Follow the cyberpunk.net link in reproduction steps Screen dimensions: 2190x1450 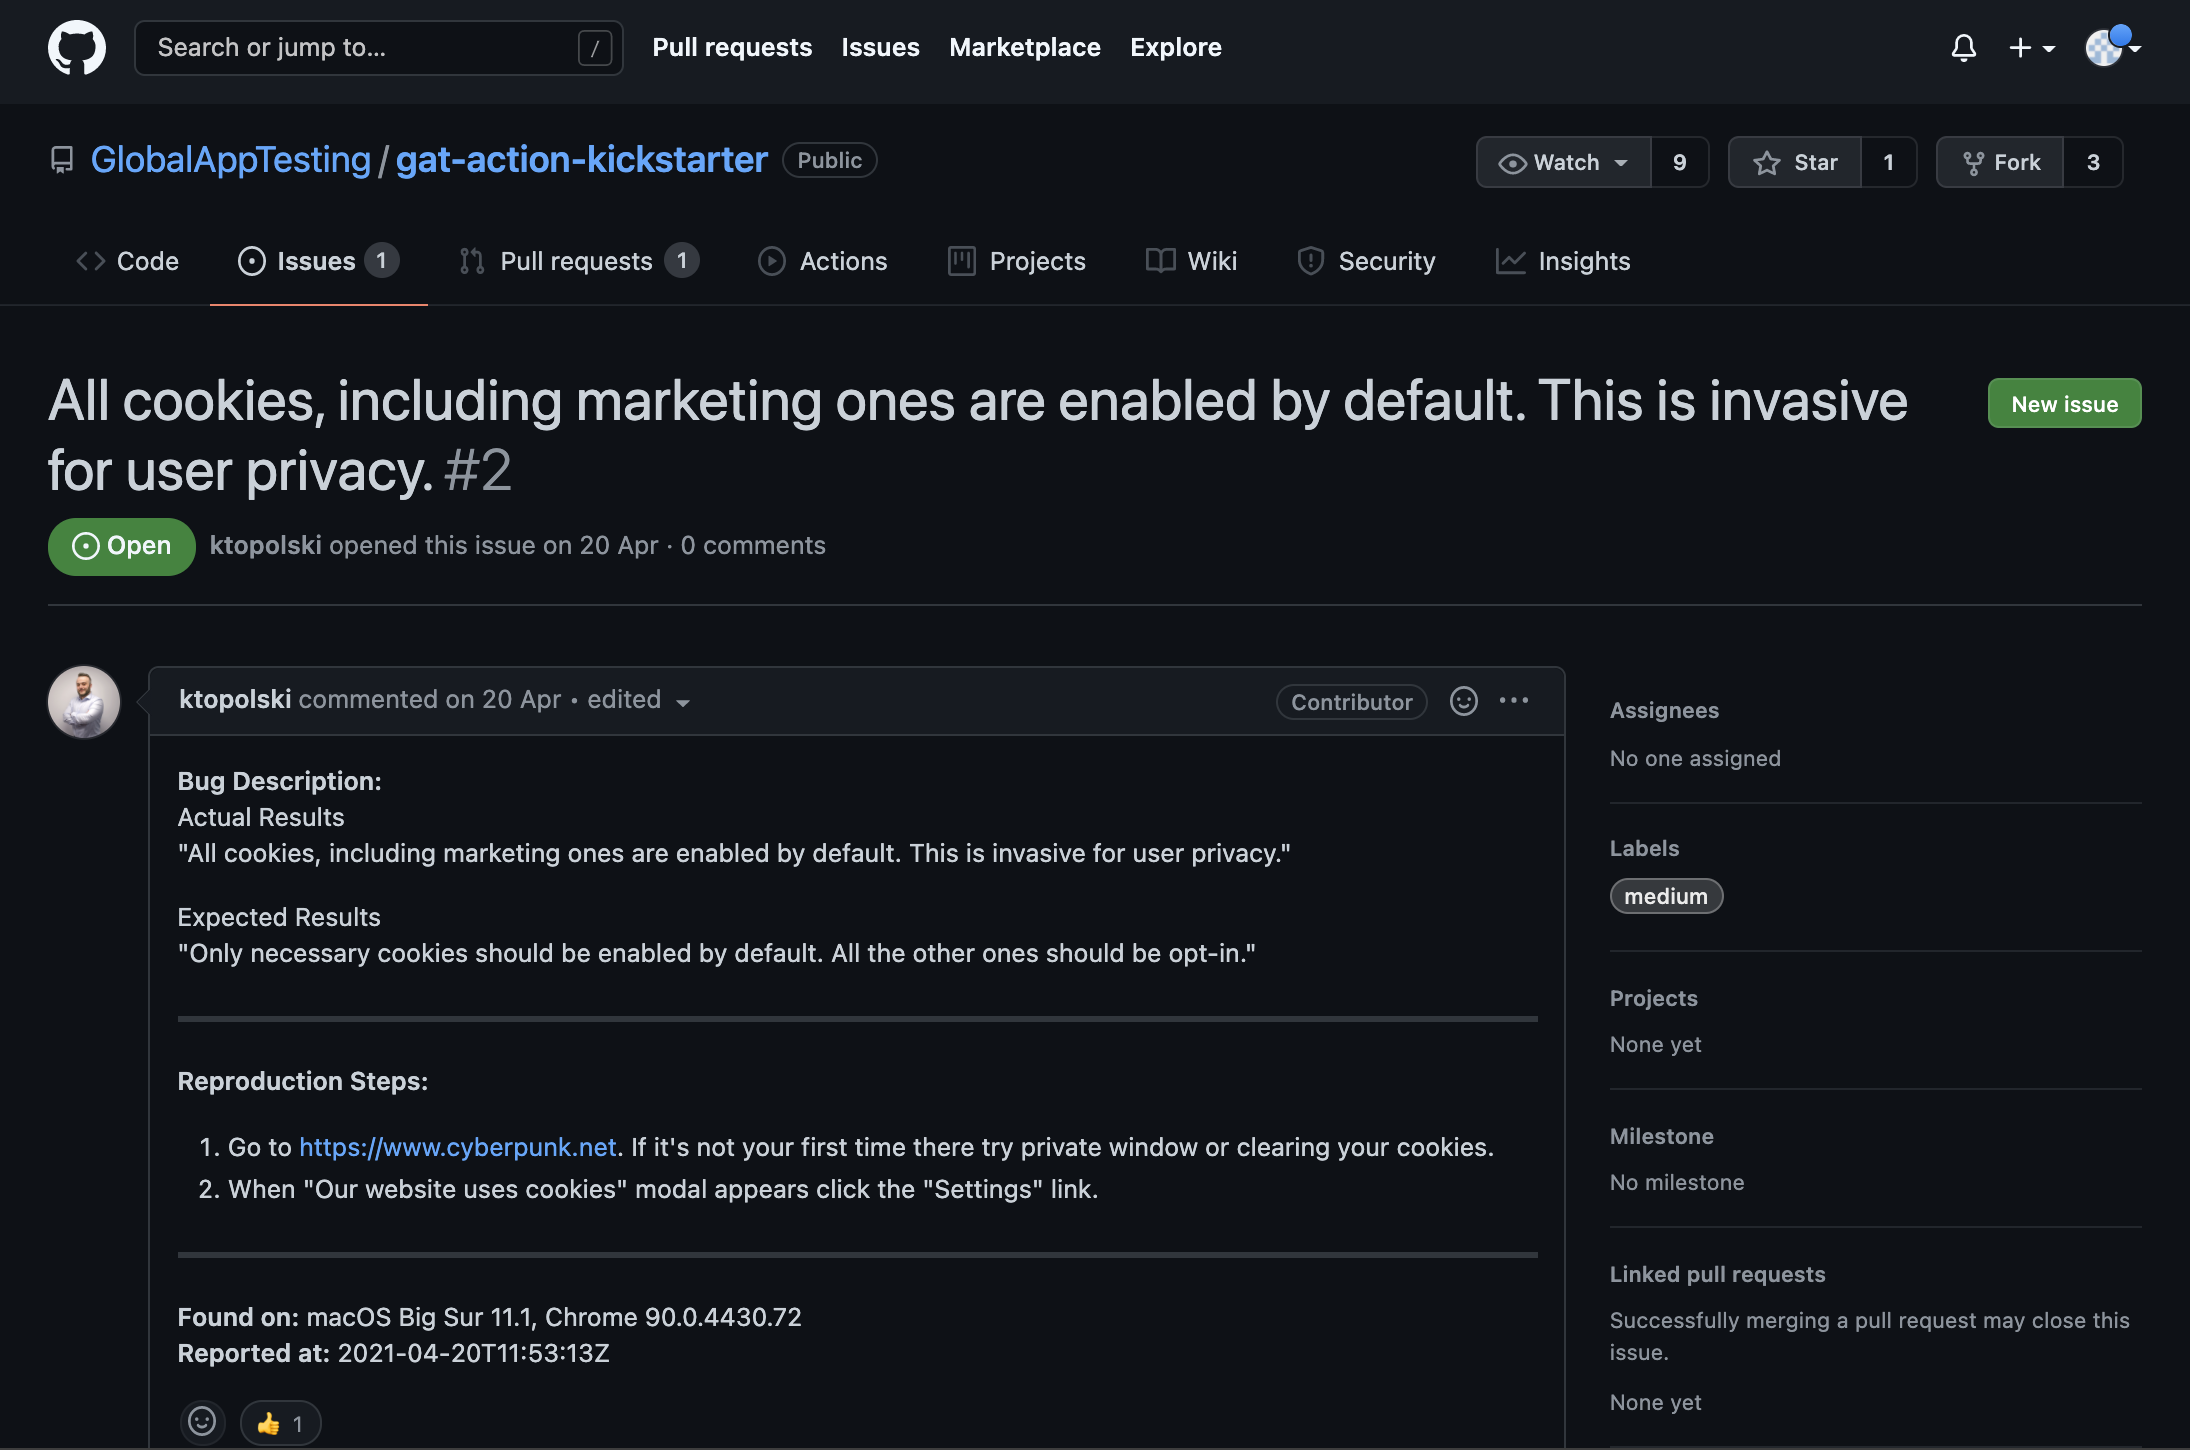[458, 1147]
